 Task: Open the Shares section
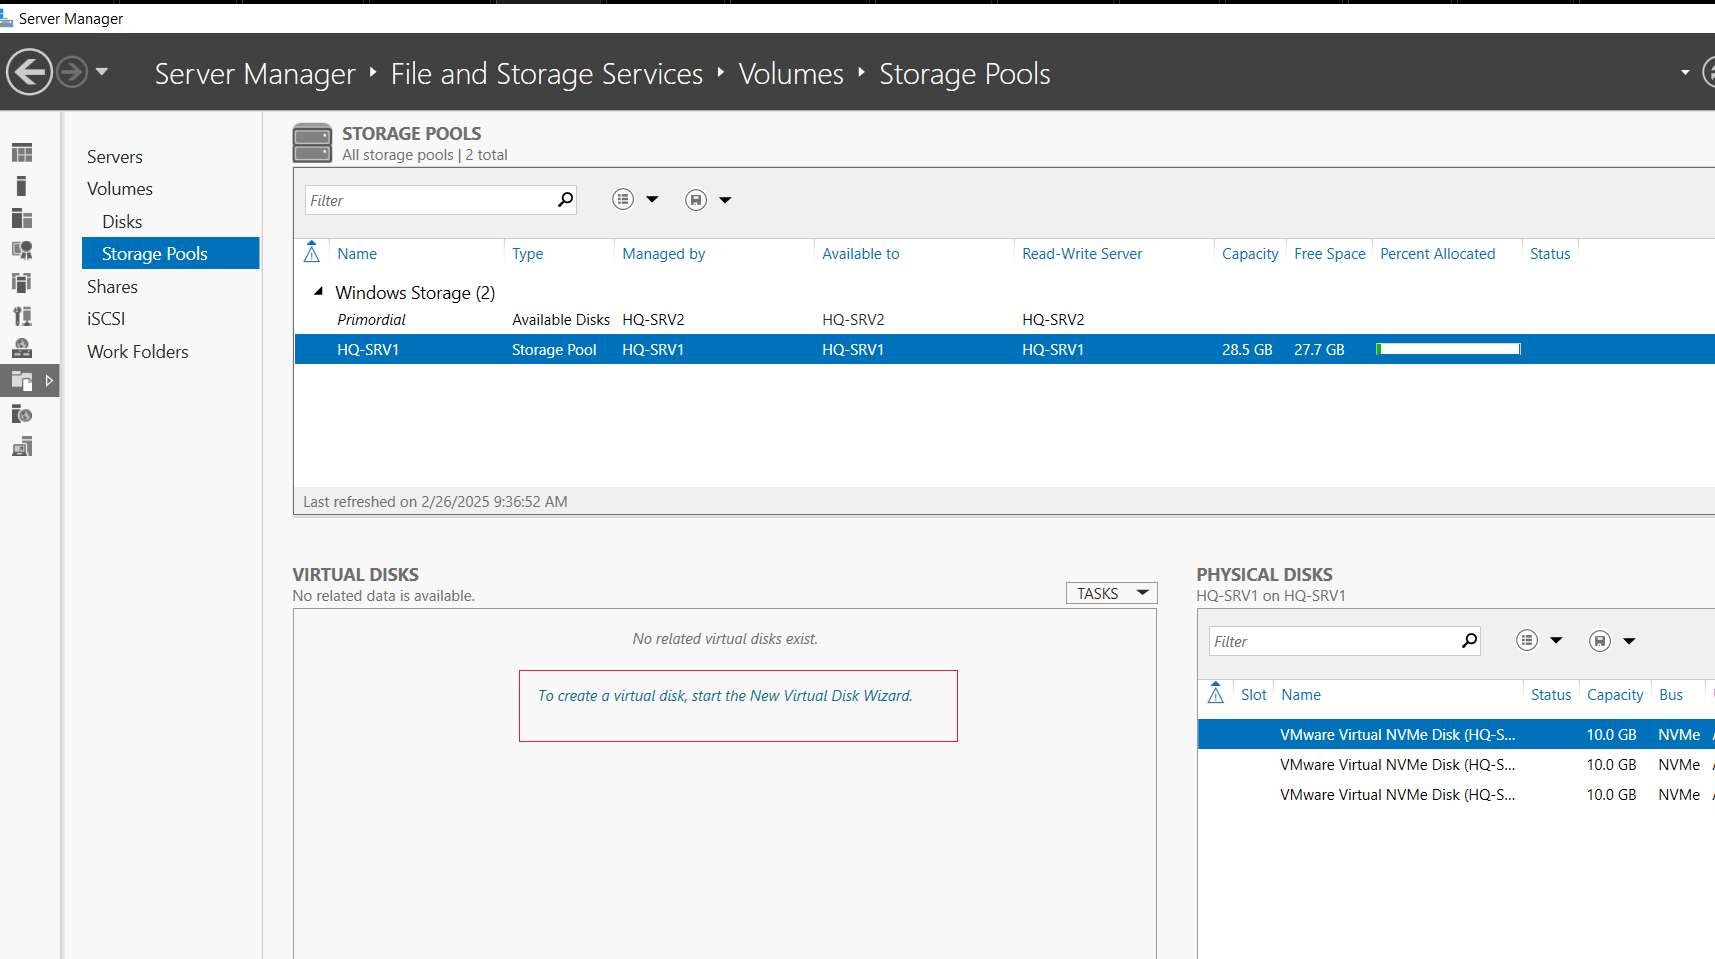(x=112, y=287)
